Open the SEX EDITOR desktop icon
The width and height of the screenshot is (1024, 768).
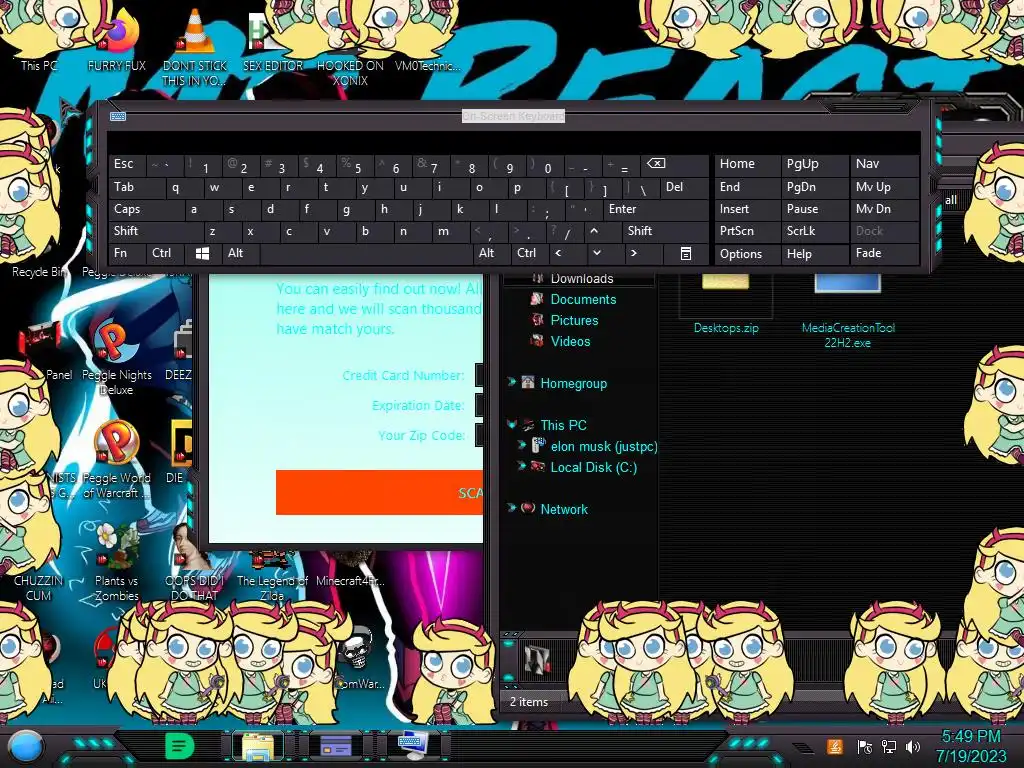272,40
